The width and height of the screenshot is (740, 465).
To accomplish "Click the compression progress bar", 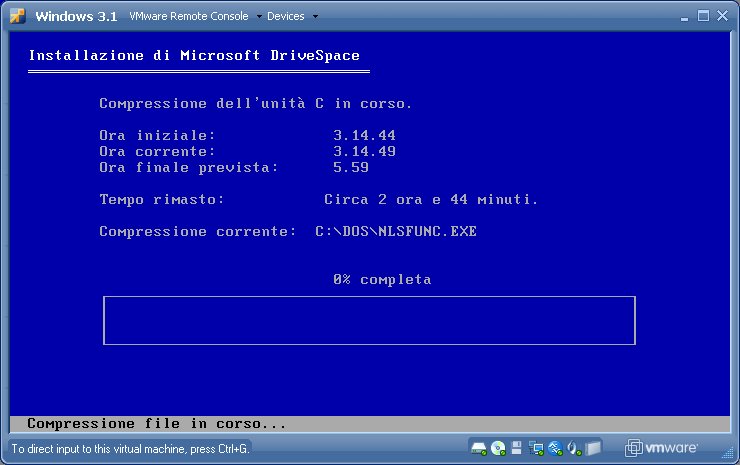I will pyautogui.click(x=369, y=320).
